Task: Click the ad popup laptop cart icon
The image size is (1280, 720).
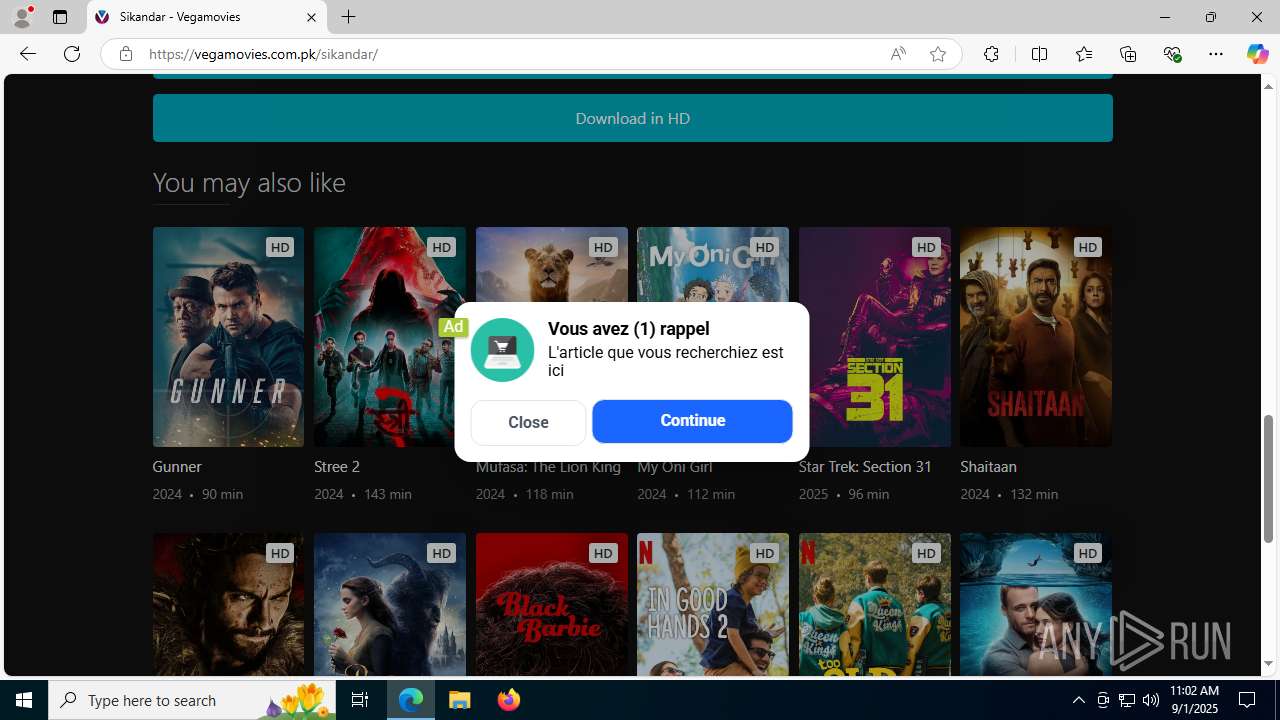Action: pos(502,350)
